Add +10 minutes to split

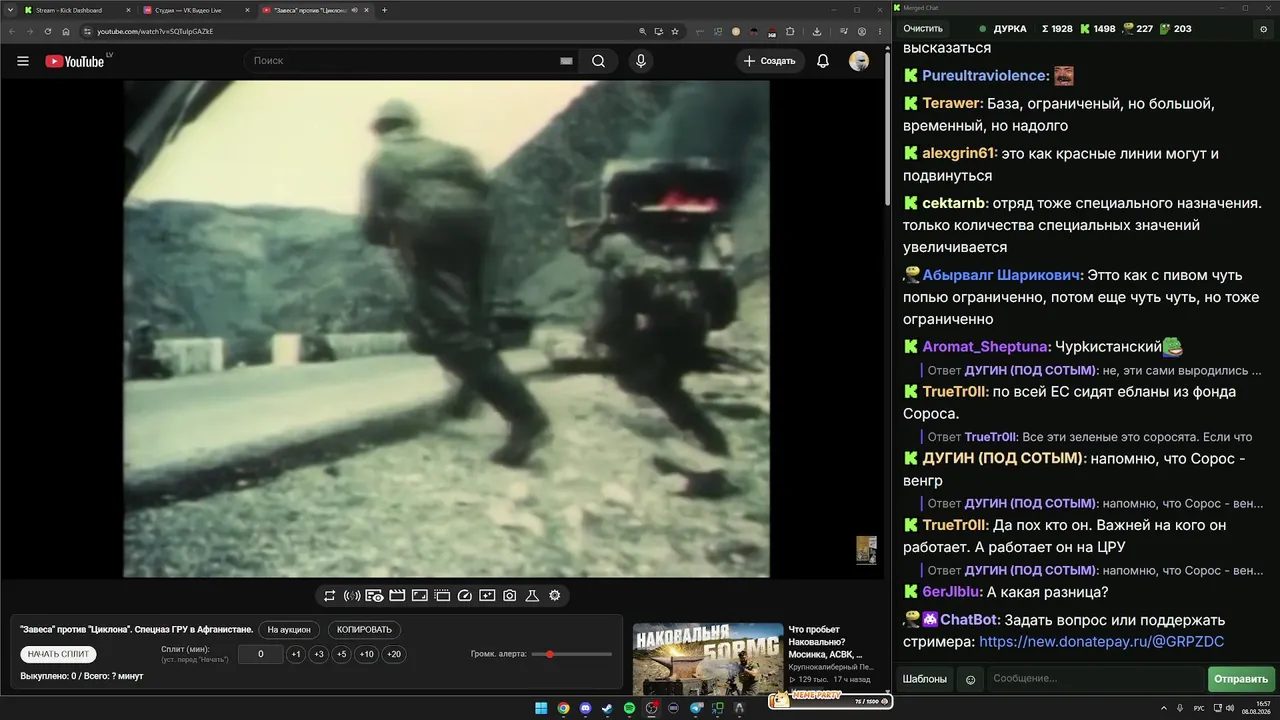(367, 655)
